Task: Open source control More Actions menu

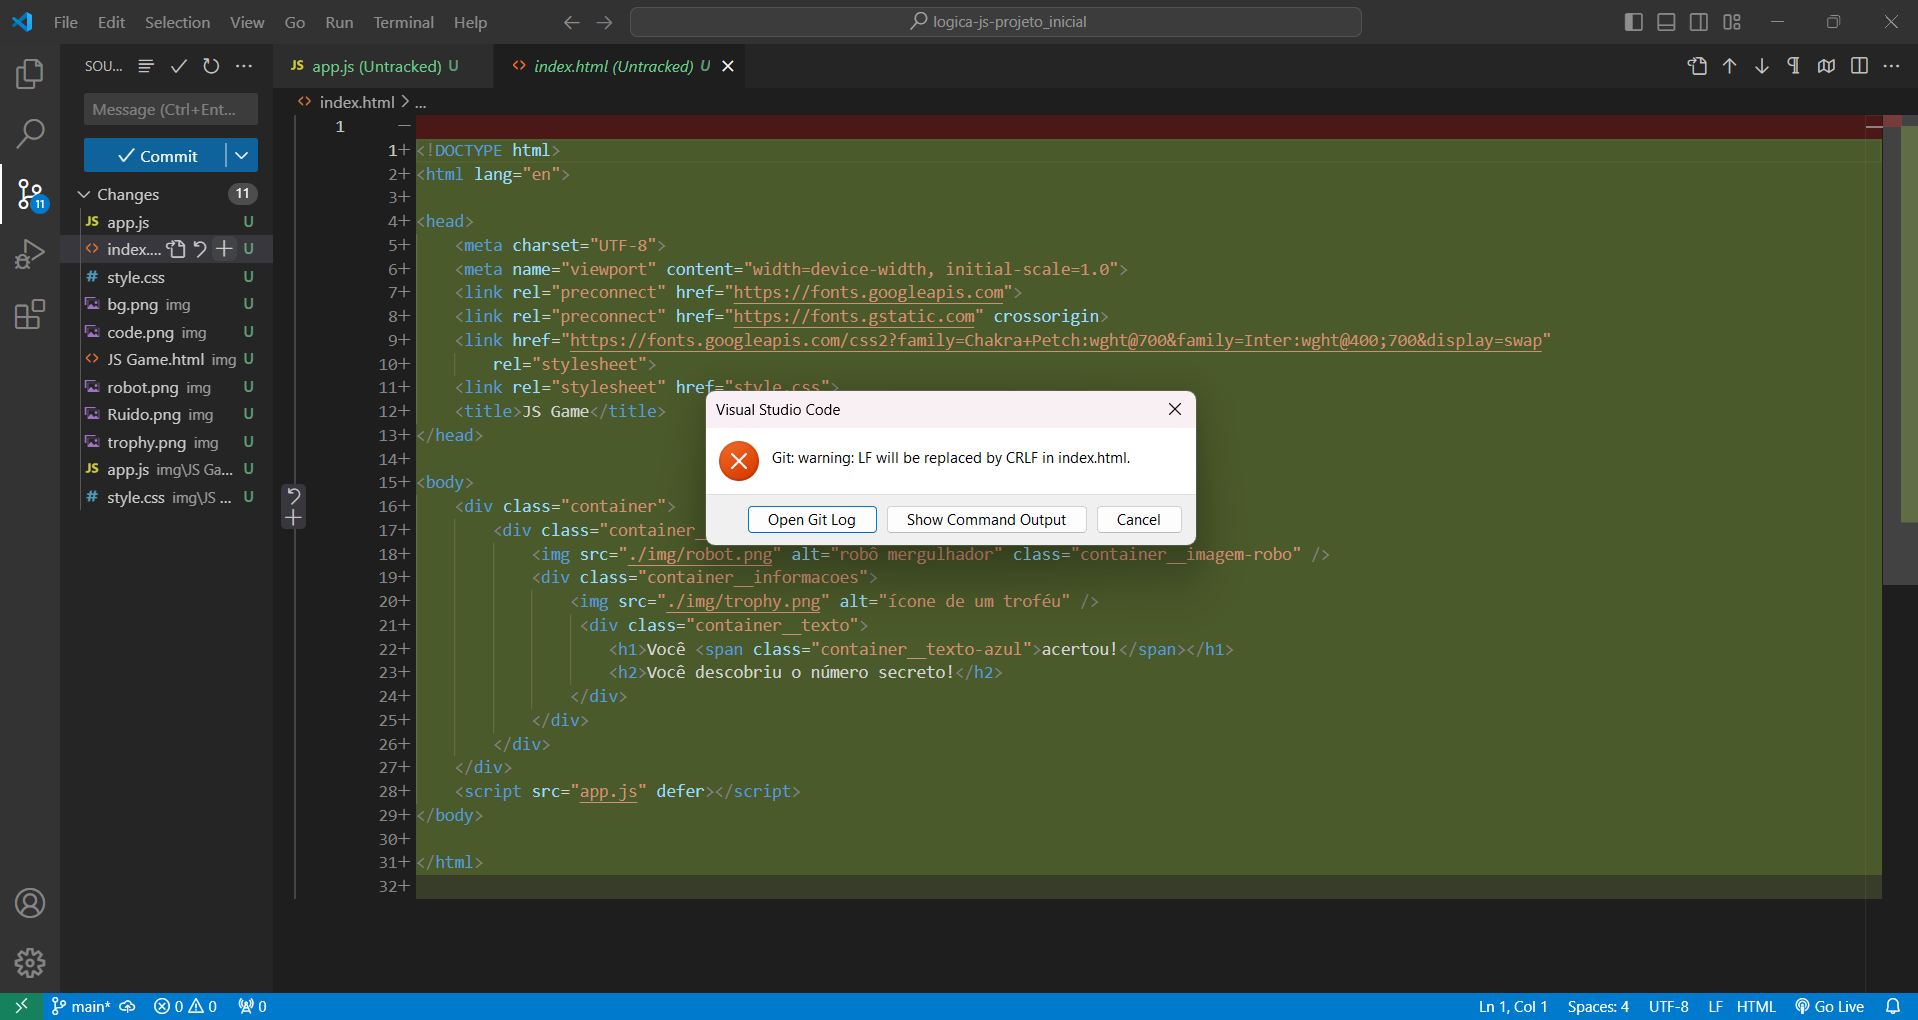Action: click(244, 66)
